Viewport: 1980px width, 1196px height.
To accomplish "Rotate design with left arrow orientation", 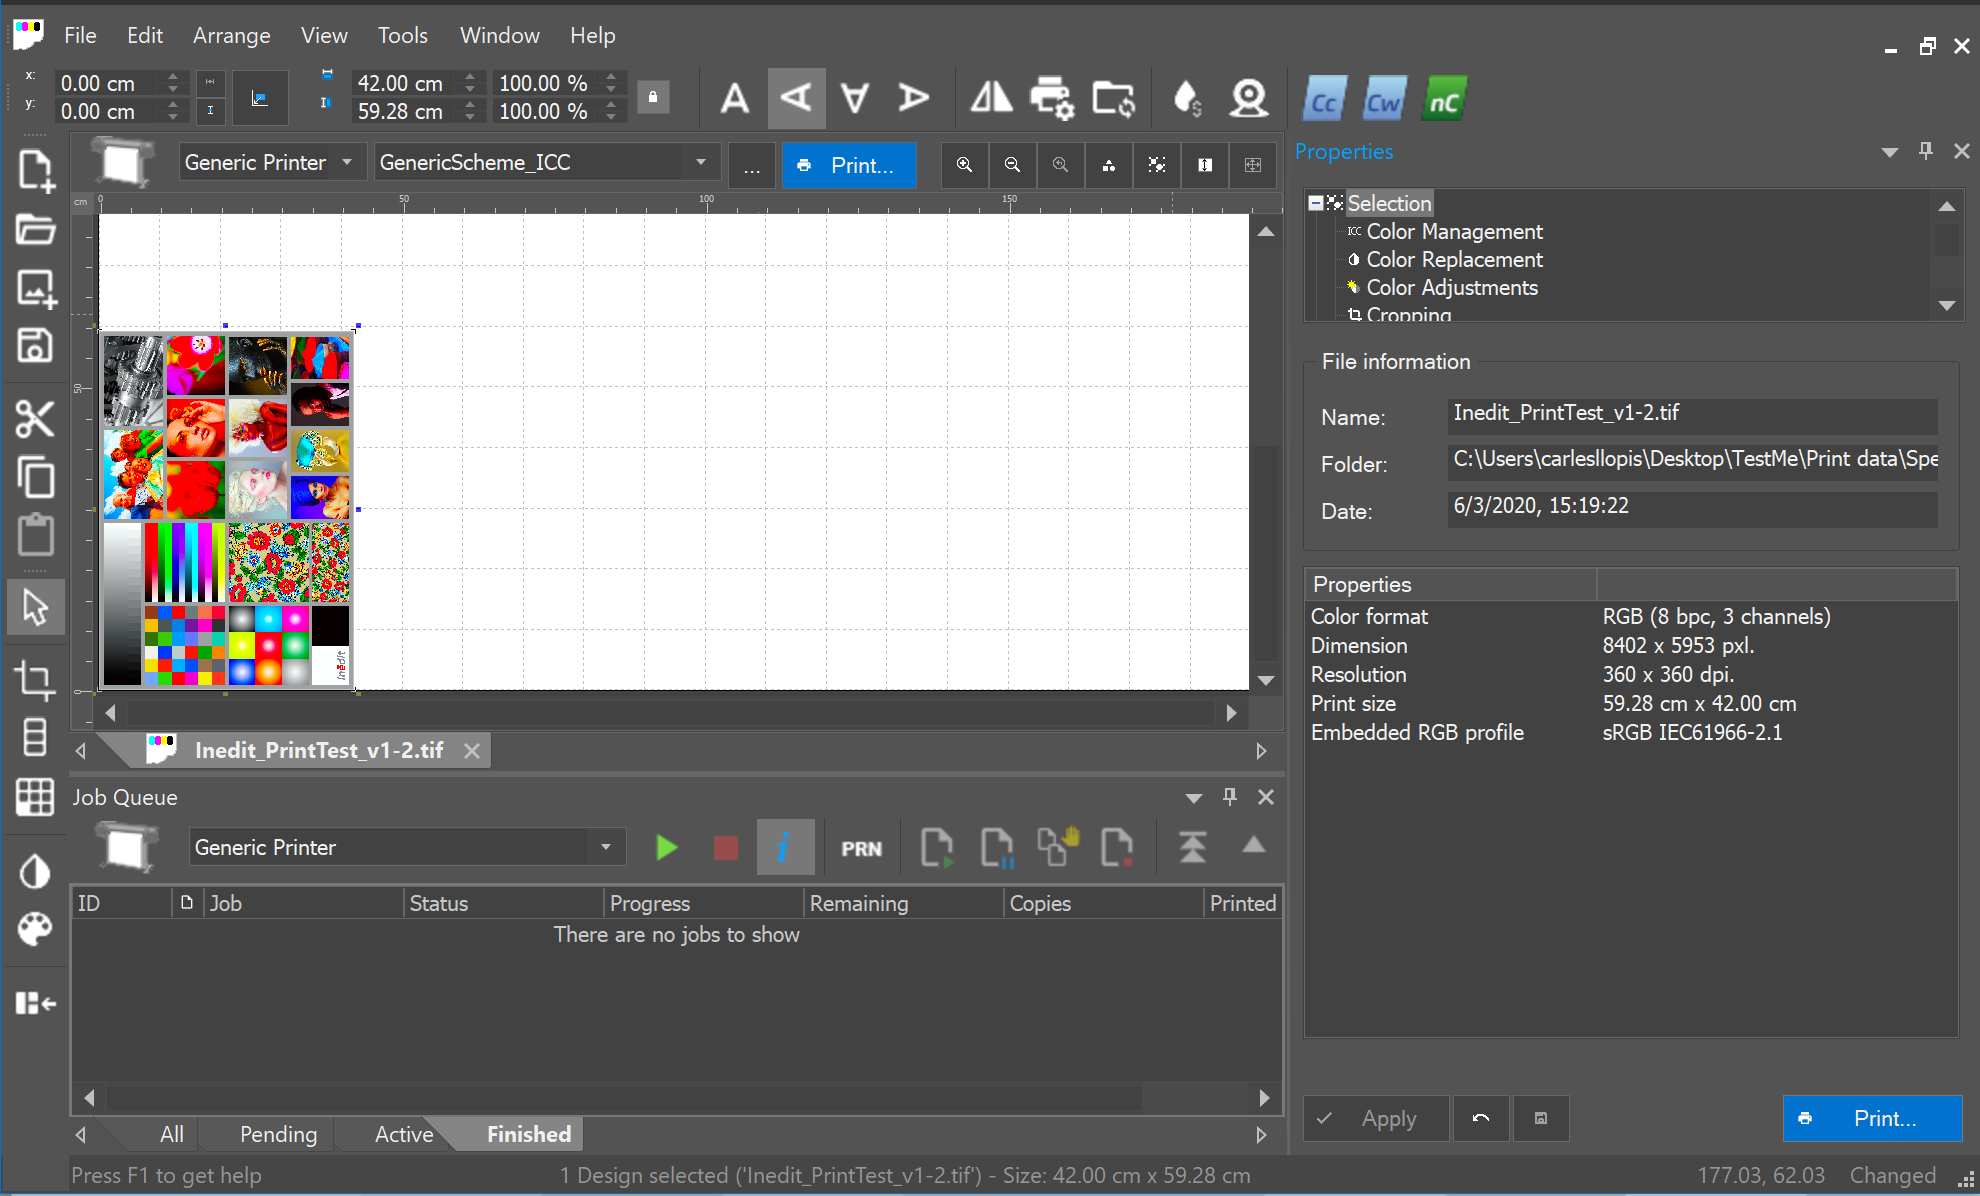I will [796, 98].
